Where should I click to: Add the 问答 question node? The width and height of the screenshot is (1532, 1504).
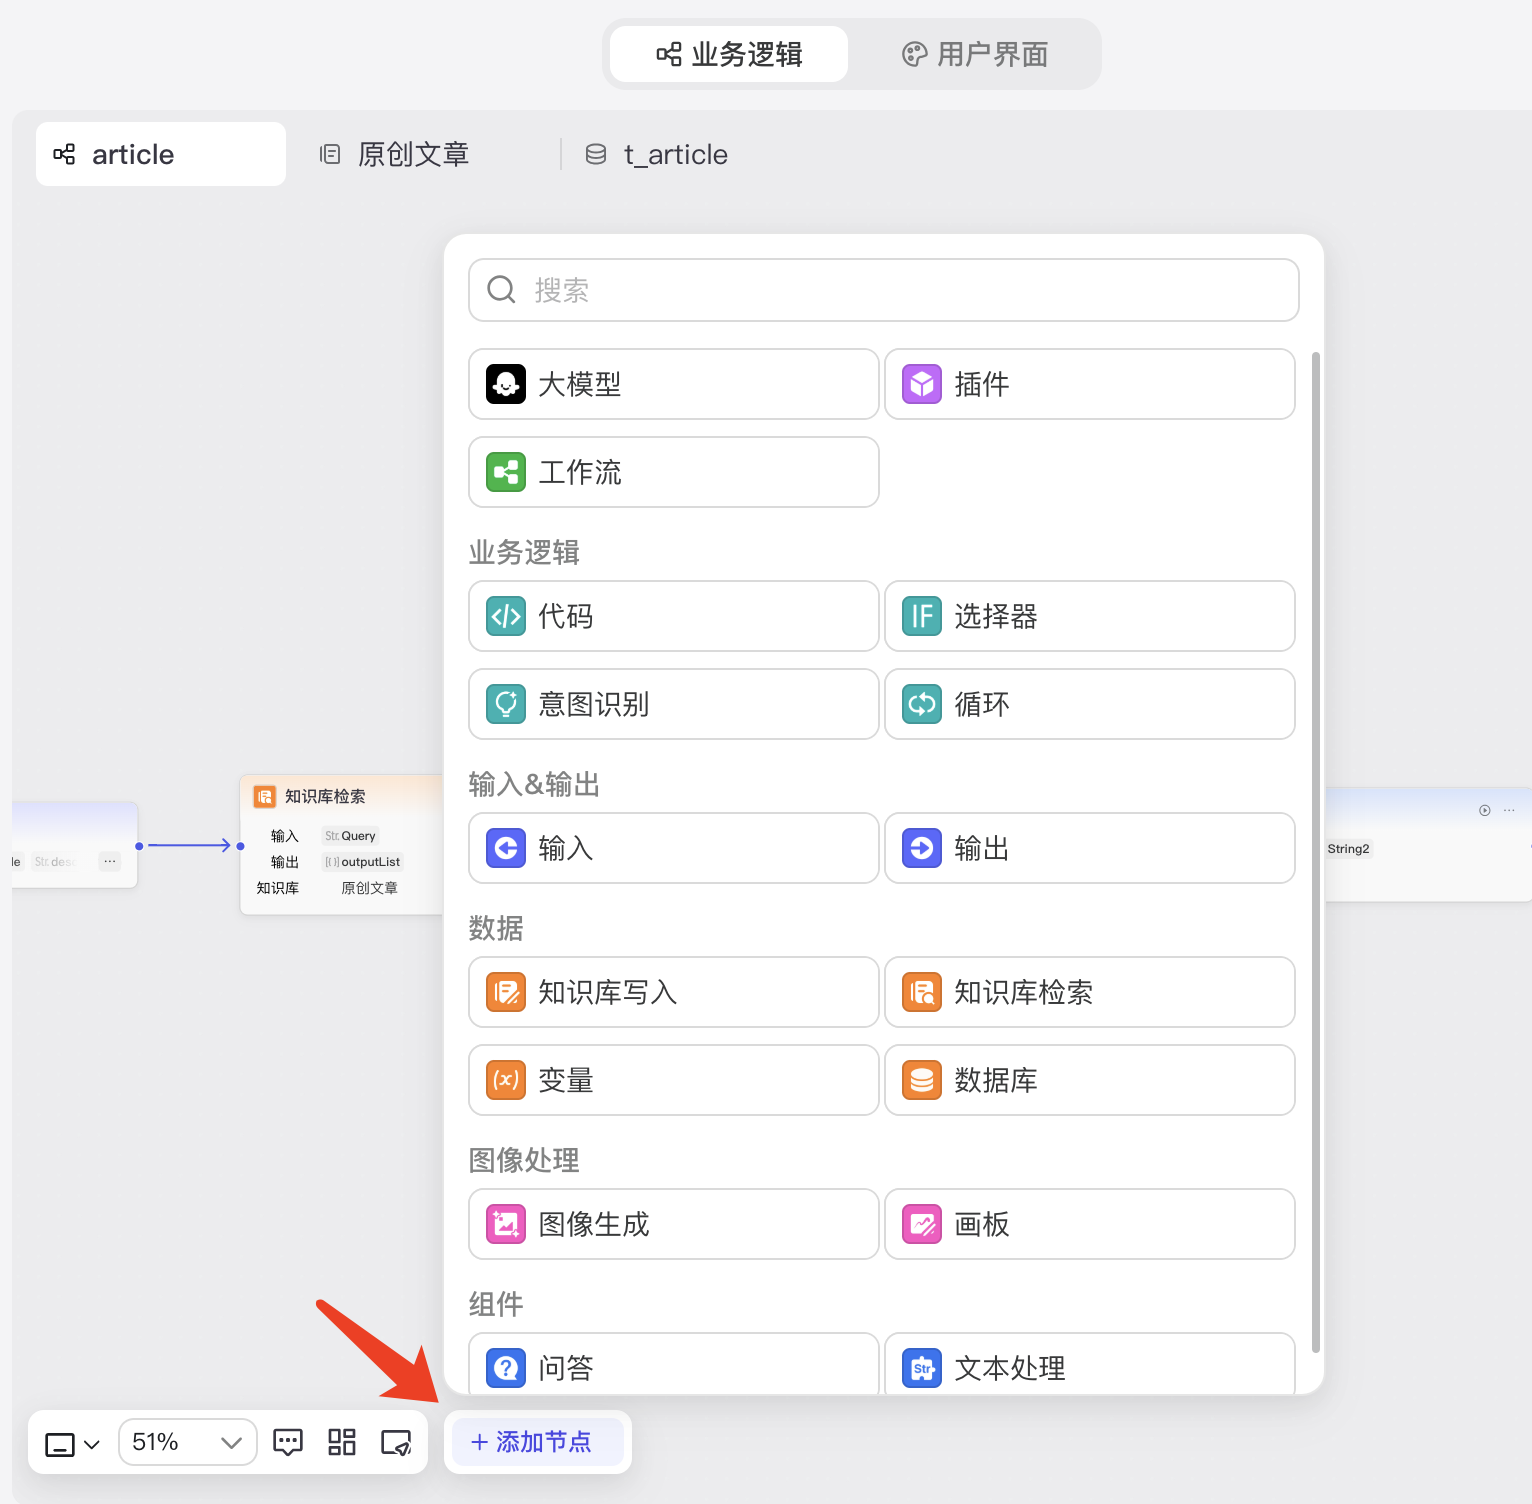673,1364
